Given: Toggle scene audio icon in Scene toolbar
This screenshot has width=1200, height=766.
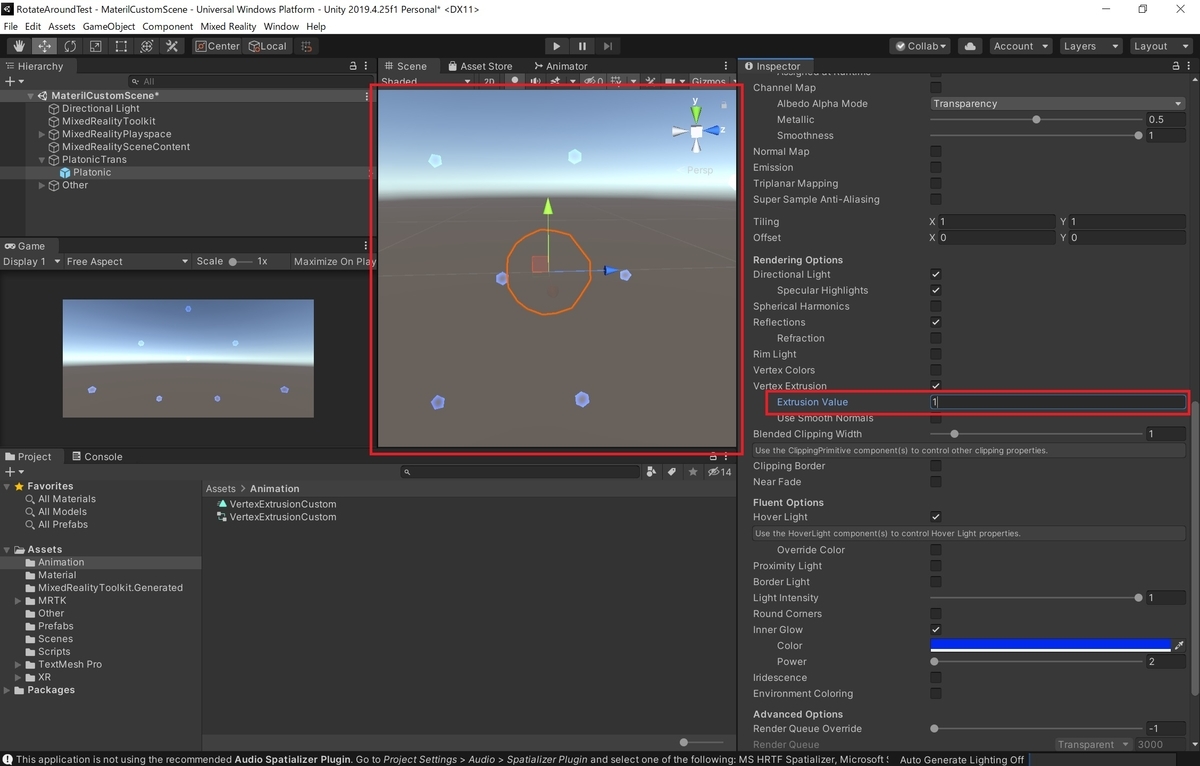Looking at the screenshot, I should pyautogui.click(x=536, y=82).
